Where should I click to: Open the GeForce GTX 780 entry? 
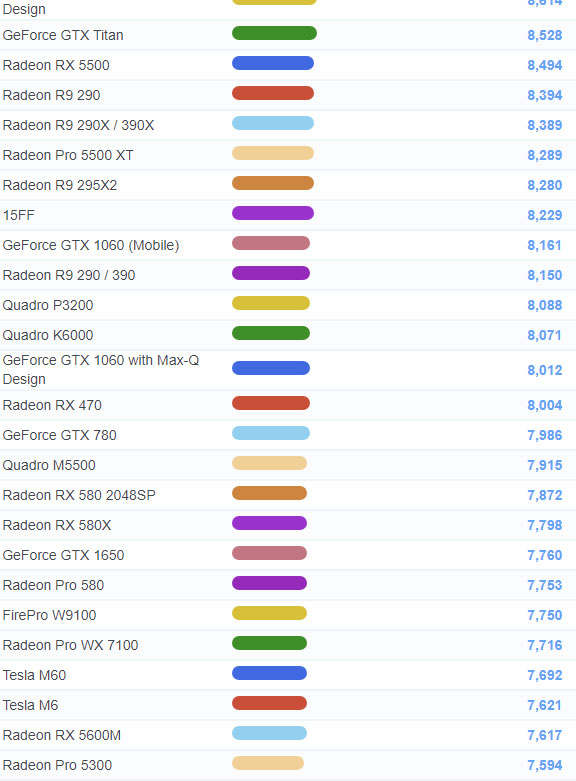coord(59,435)
